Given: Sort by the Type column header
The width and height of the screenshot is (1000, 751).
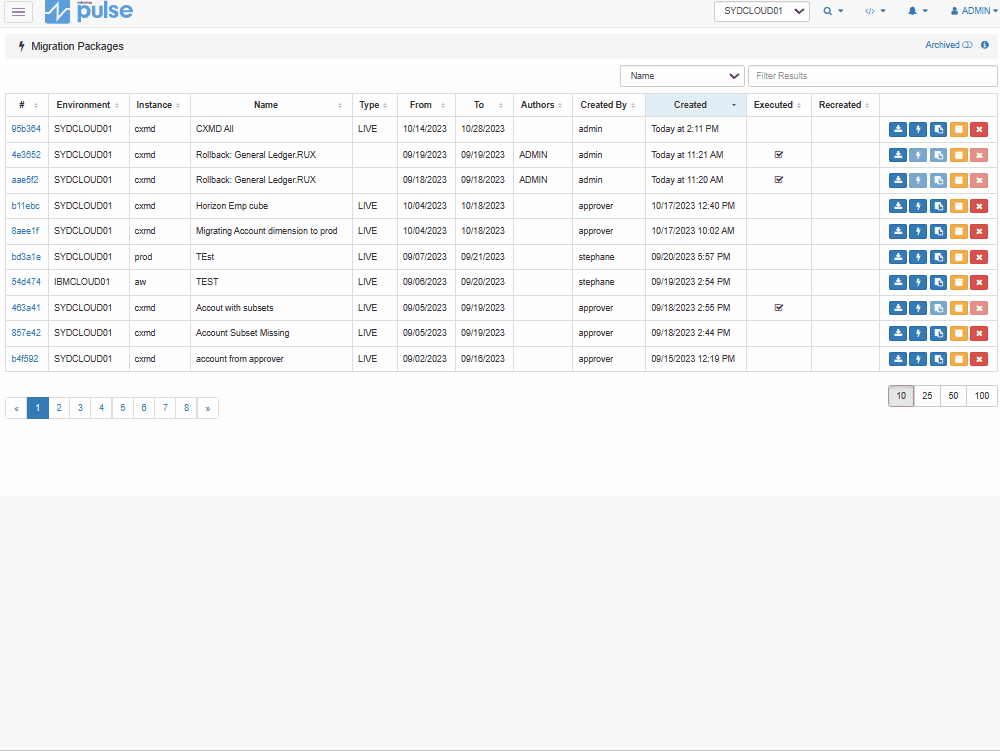Looking at the screenshot, I should click(x=374, y=105).
